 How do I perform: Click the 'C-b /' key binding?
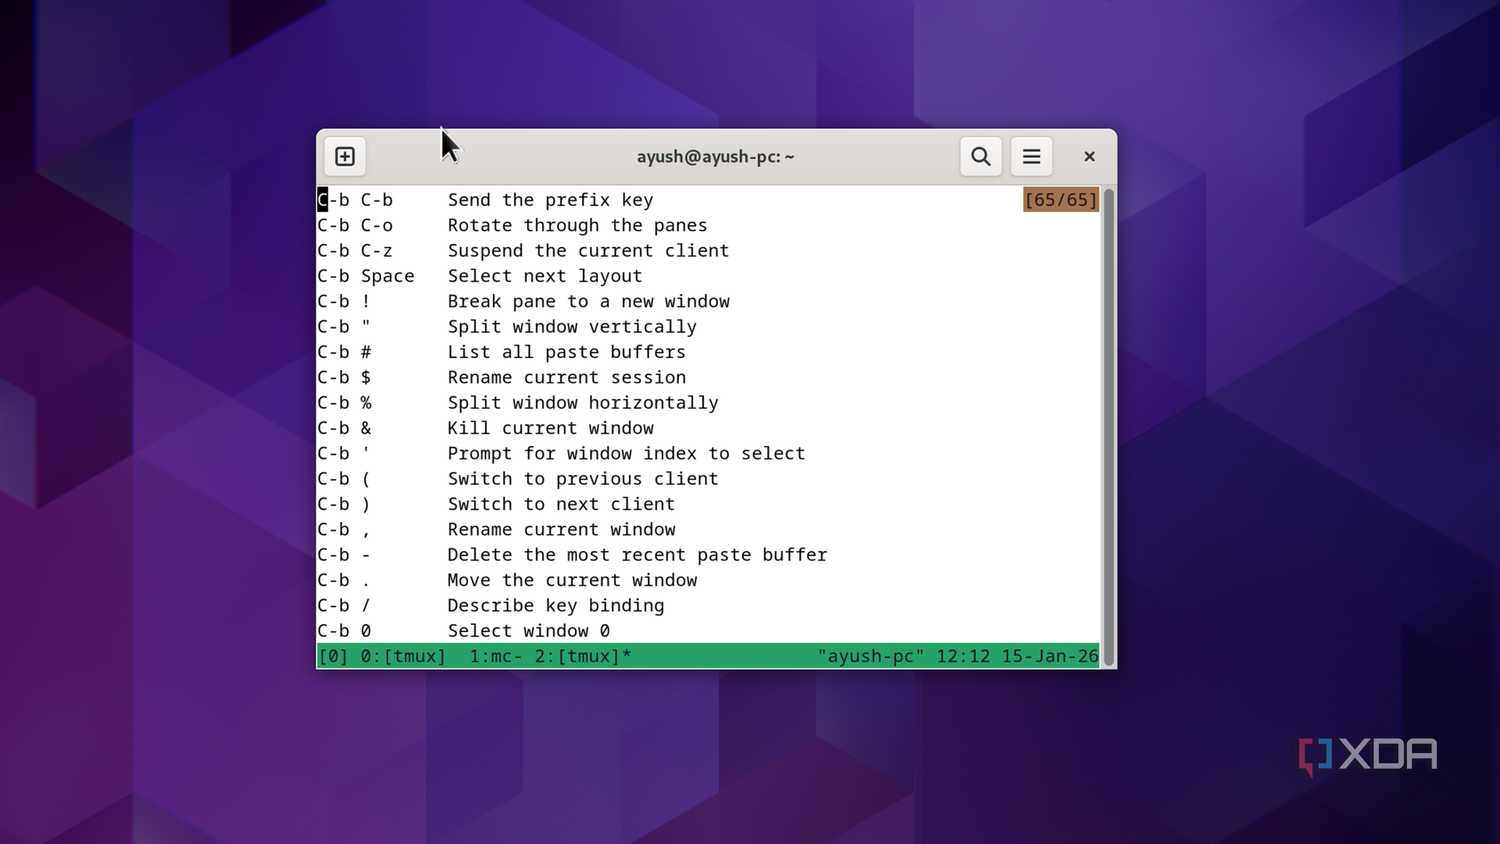pyautogui.click(x=344, y=605)
